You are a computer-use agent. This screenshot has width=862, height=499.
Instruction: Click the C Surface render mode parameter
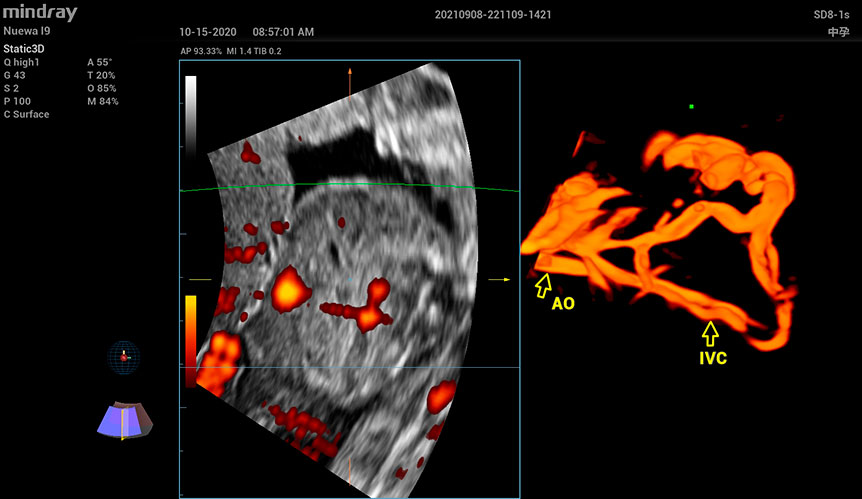tap(27, 114)
